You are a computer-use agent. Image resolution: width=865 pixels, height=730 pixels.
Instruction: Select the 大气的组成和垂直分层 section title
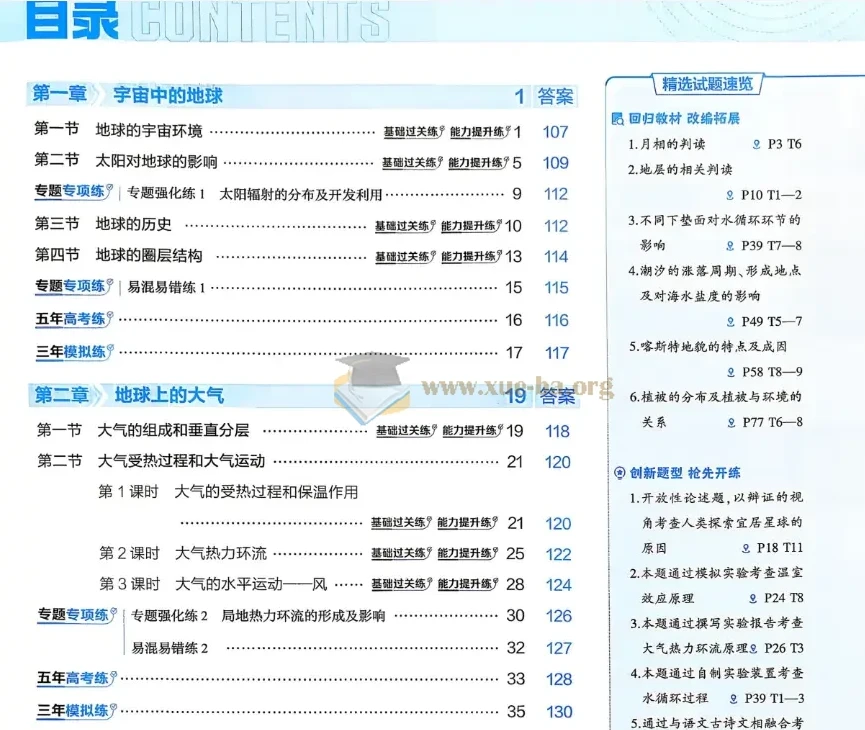pos(173,430)
